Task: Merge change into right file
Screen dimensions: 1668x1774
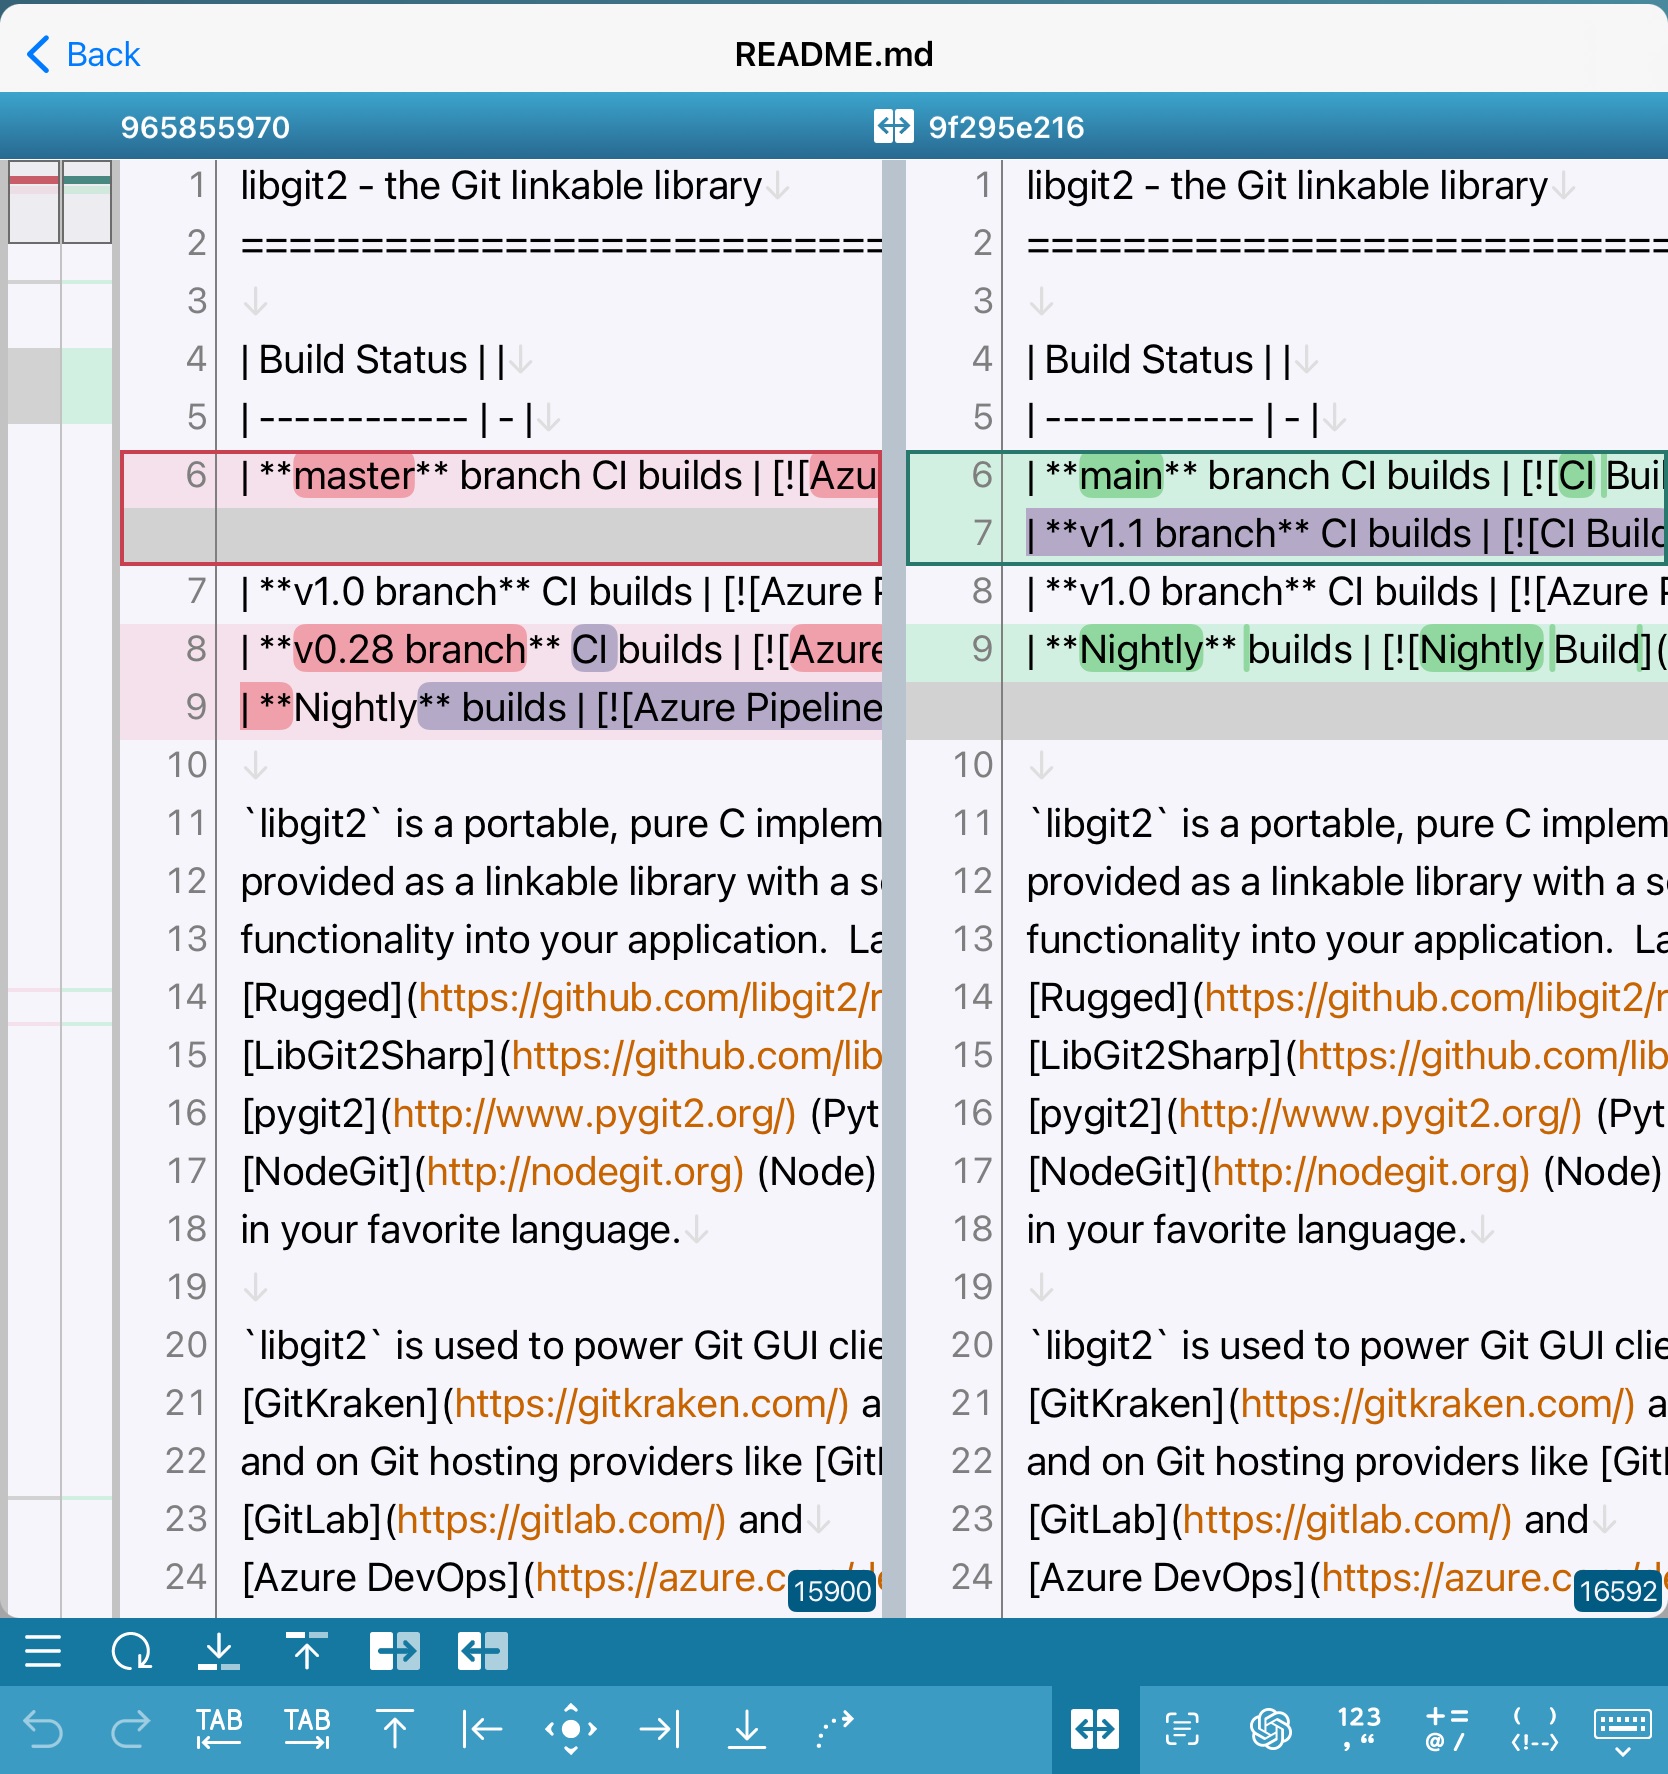Action: click(394, 1651)
